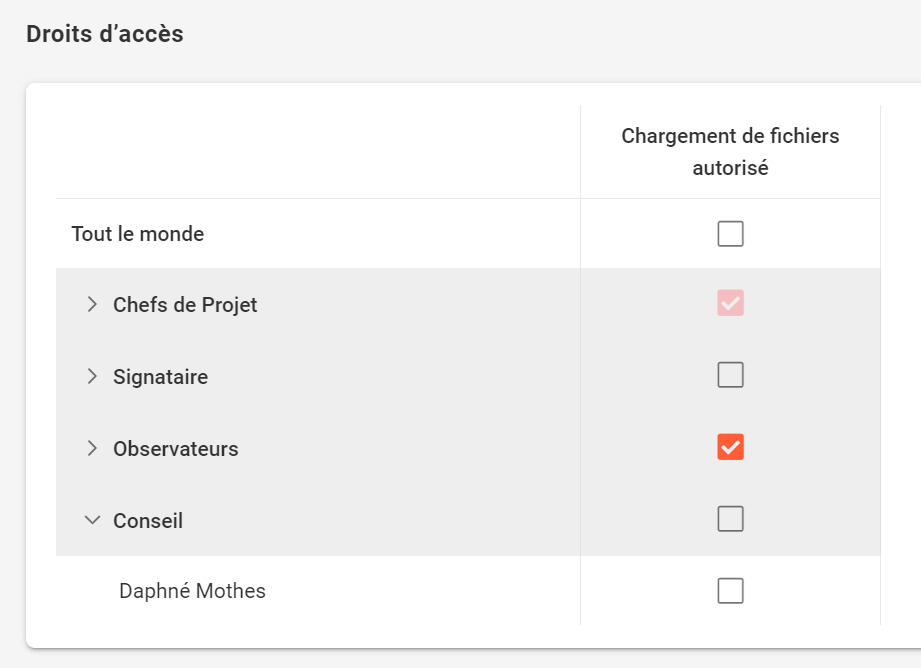The height and width of the screenshot is (668, 921).
Task: Tick the Tout le monde upload checkbox
Action: [x=730, y=234]
